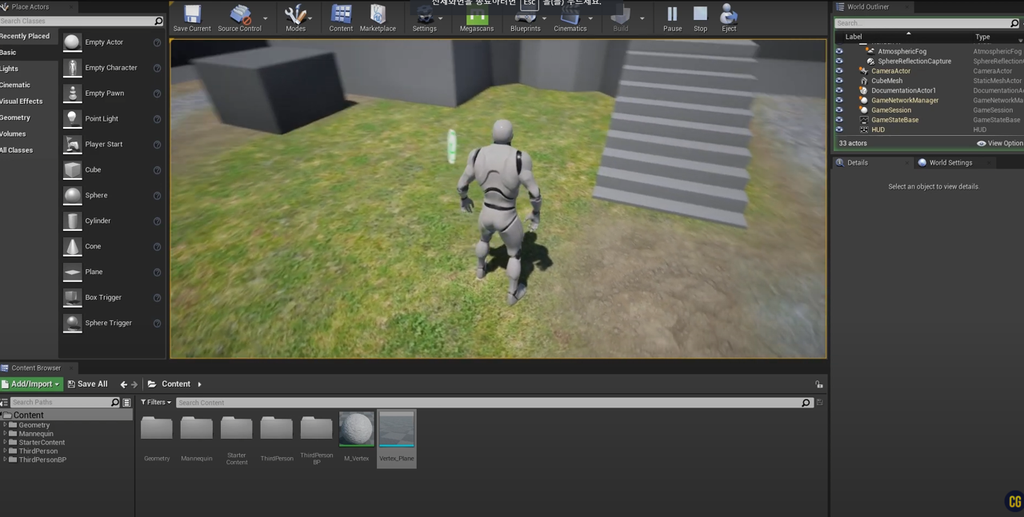Open the Modes toolbar icon
This screenshot has height=517, width=1024.
tap(295, 18)
